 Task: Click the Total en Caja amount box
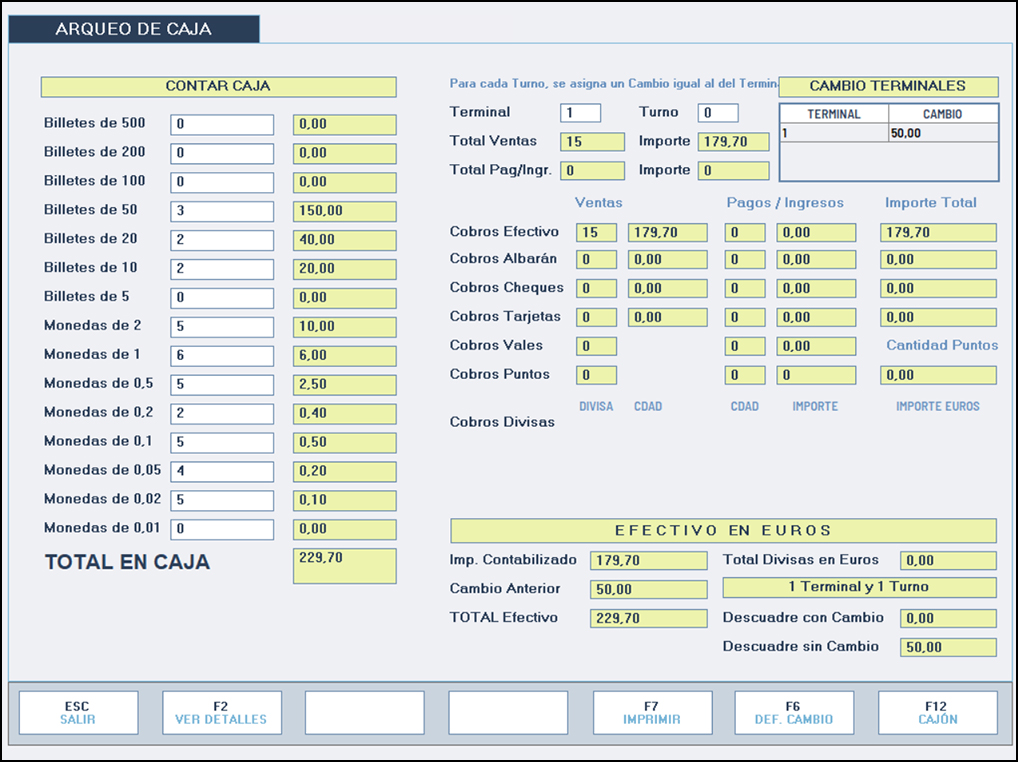[344, 566]
